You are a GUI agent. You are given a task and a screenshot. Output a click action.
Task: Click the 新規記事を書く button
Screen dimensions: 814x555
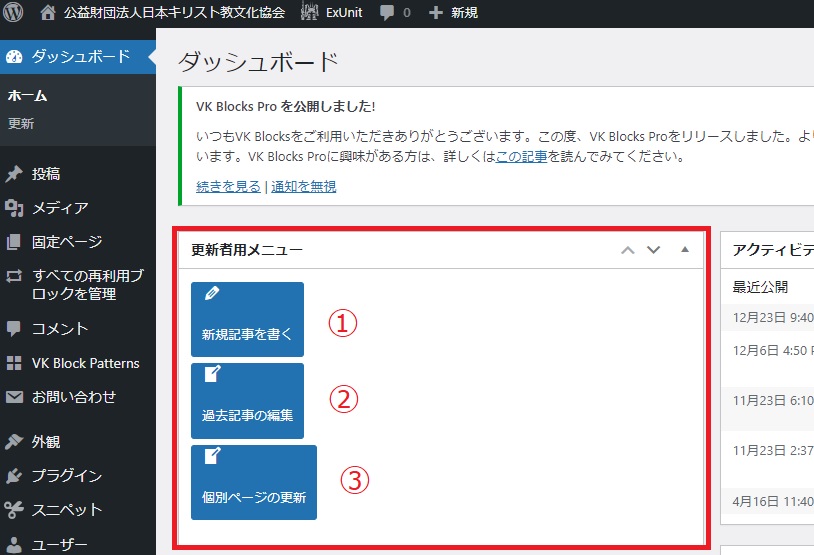[247, 320]
